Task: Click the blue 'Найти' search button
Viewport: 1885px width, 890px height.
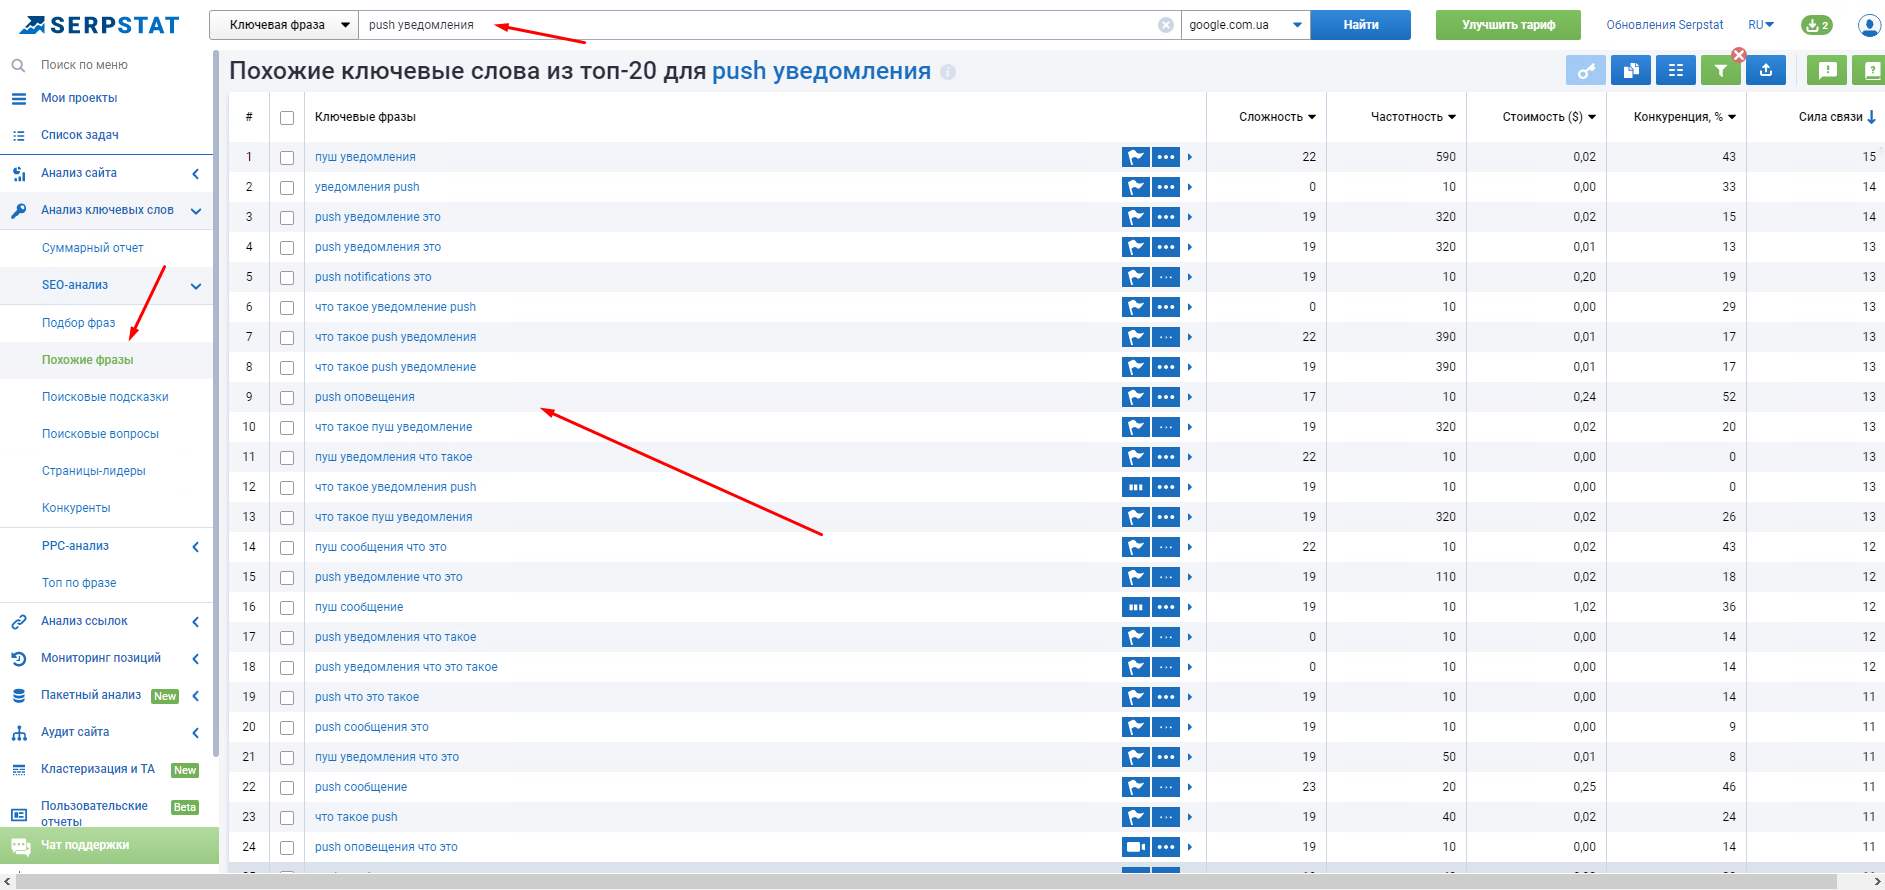Action: pyautogui.click(x=1360, y=25)
